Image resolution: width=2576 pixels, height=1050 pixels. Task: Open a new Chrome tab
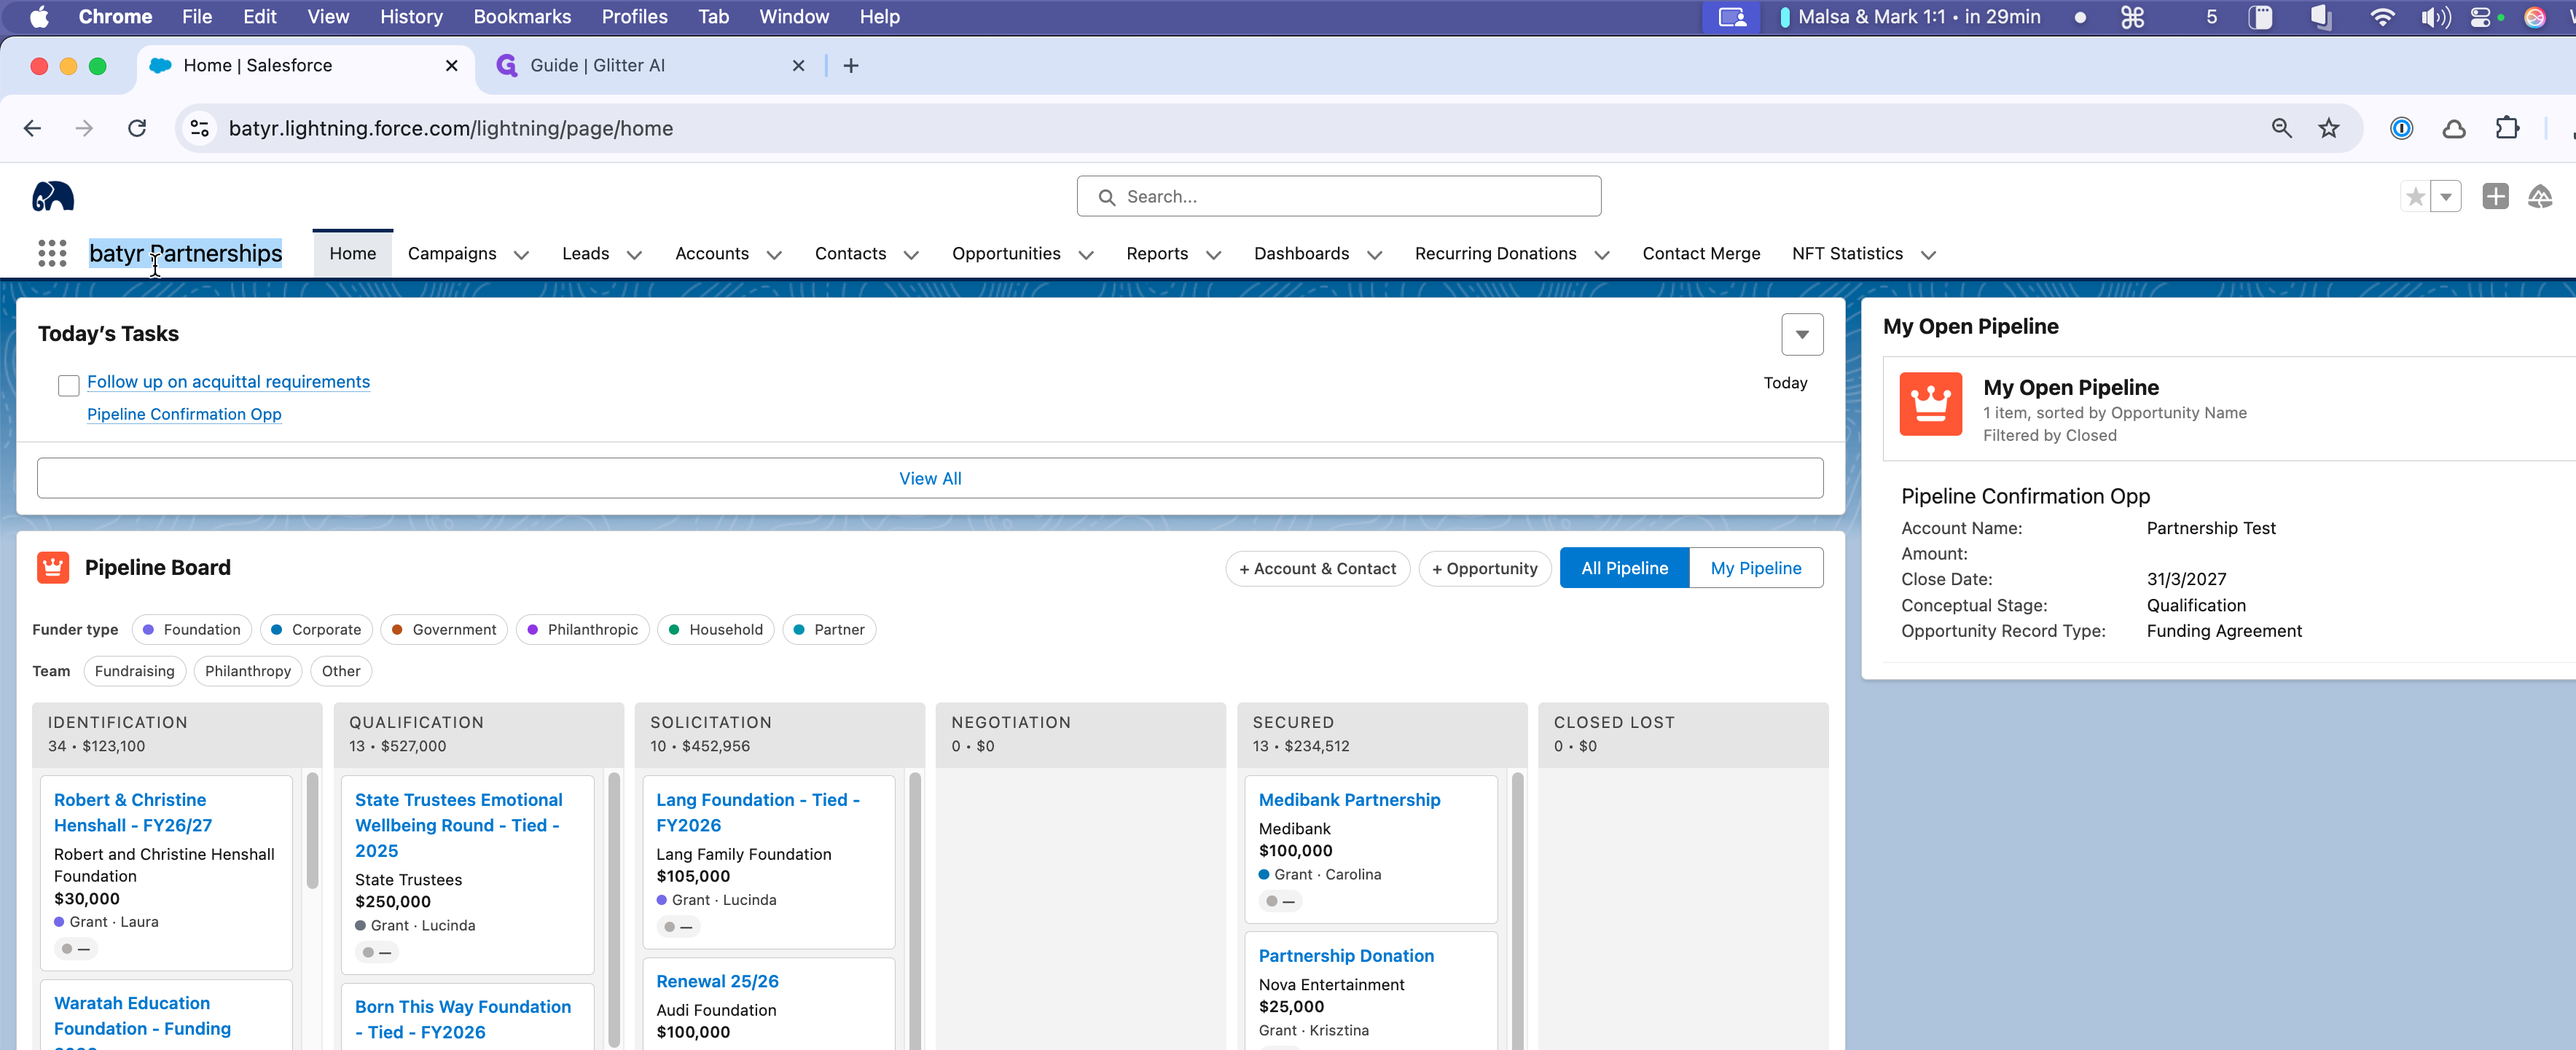[851, 66]
